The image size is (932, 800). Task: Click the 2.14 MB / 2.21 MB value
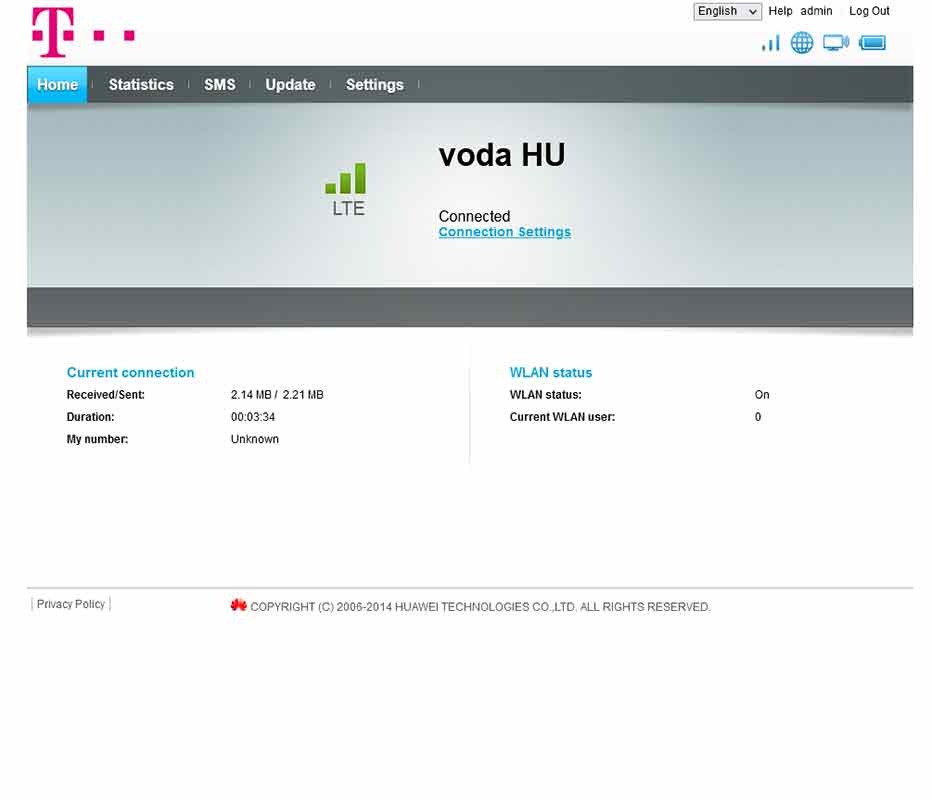277,395
